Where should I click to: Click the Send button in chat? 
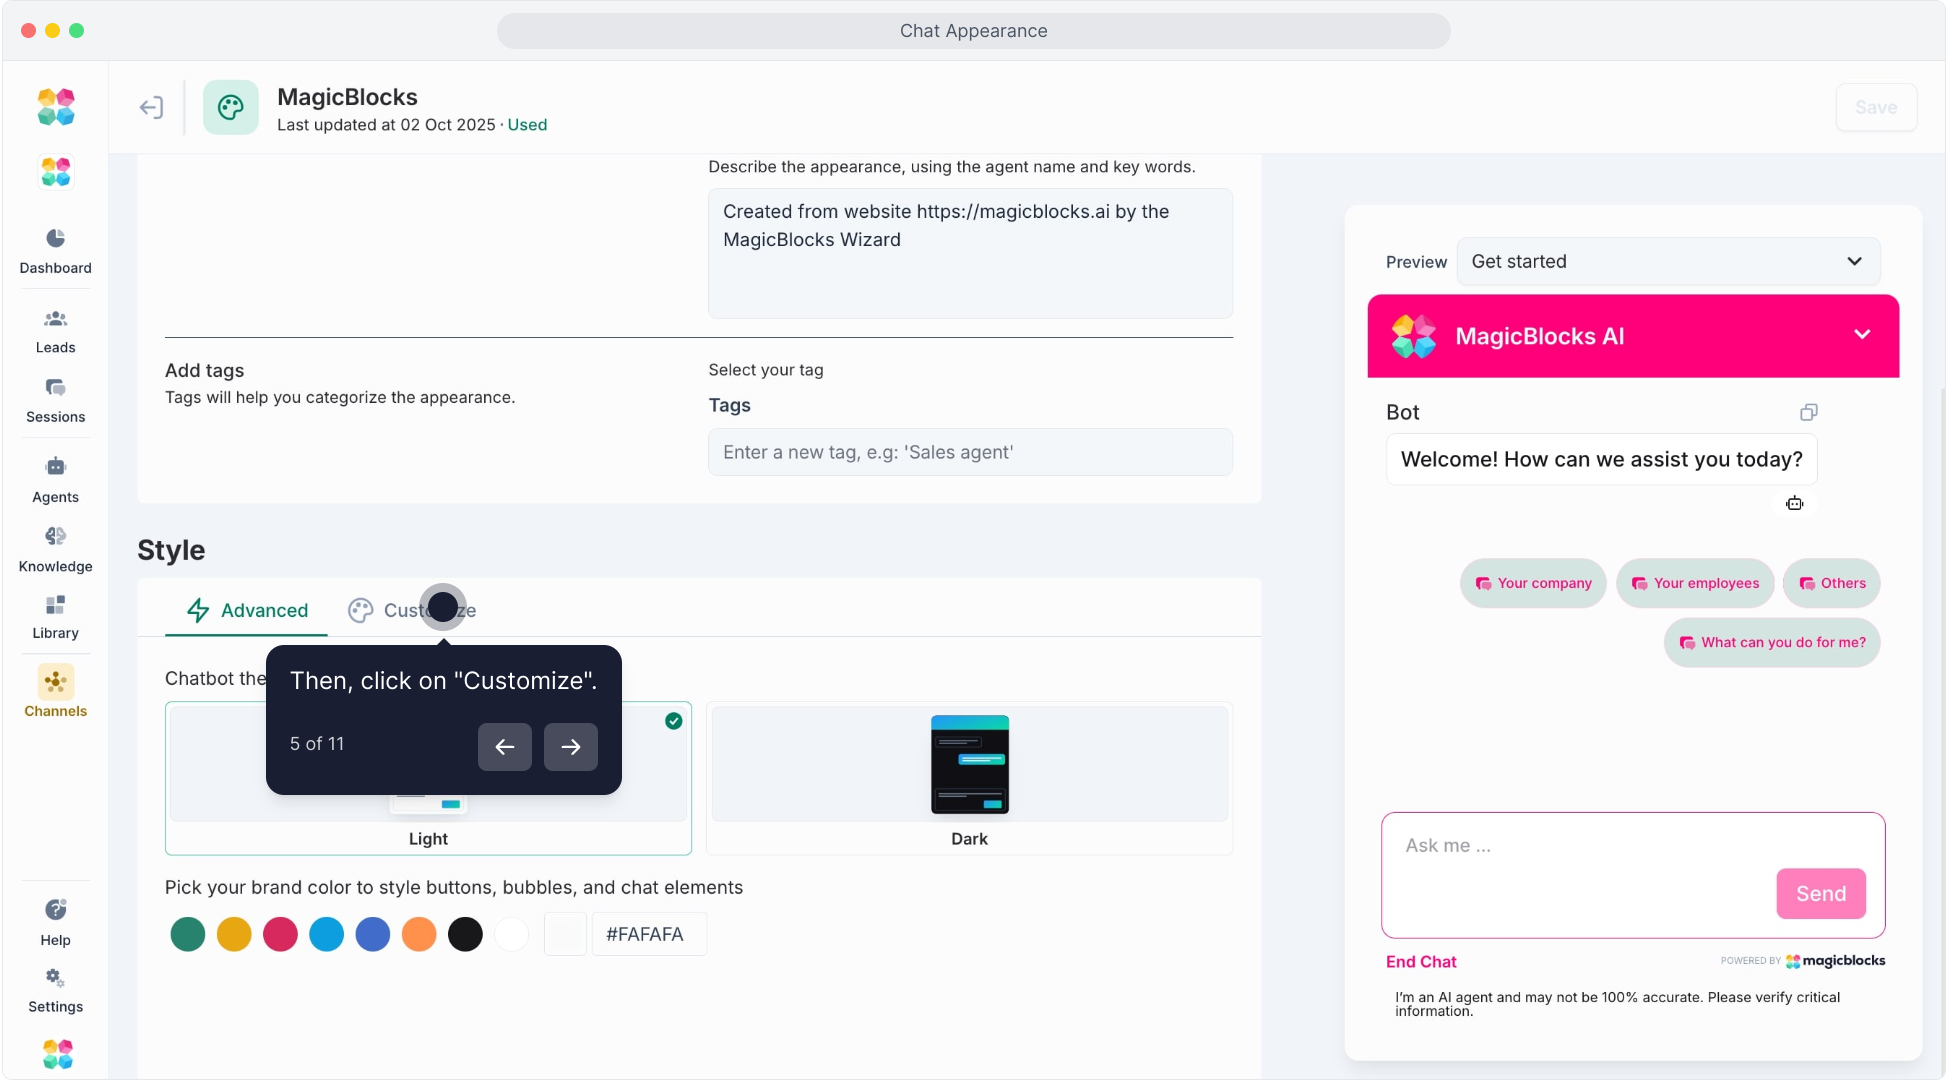tap(1819, 894)
